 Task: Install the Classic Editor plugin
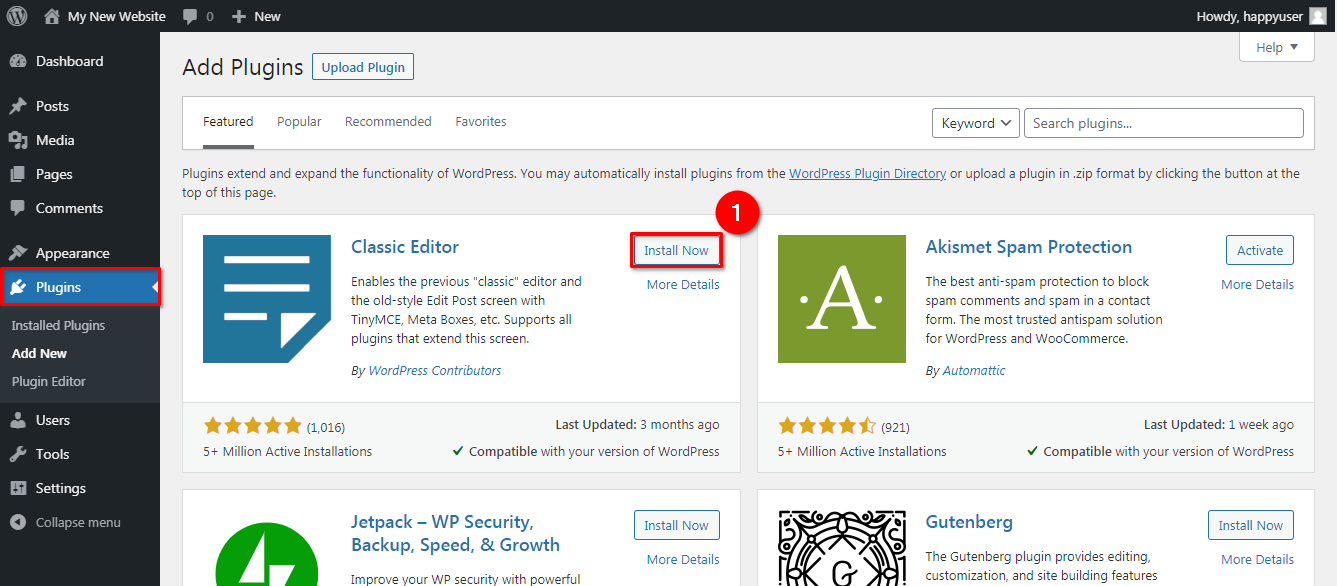point(676,250)
